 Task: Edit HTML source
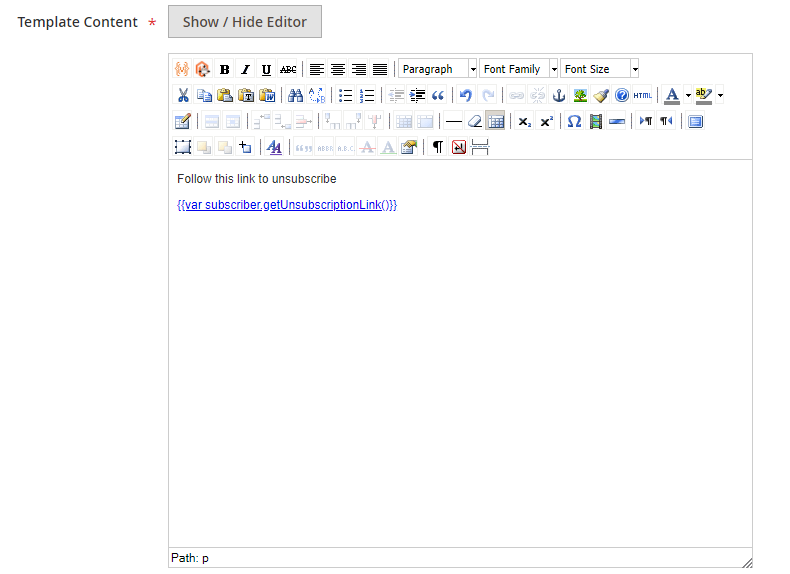tap(643, 95)
